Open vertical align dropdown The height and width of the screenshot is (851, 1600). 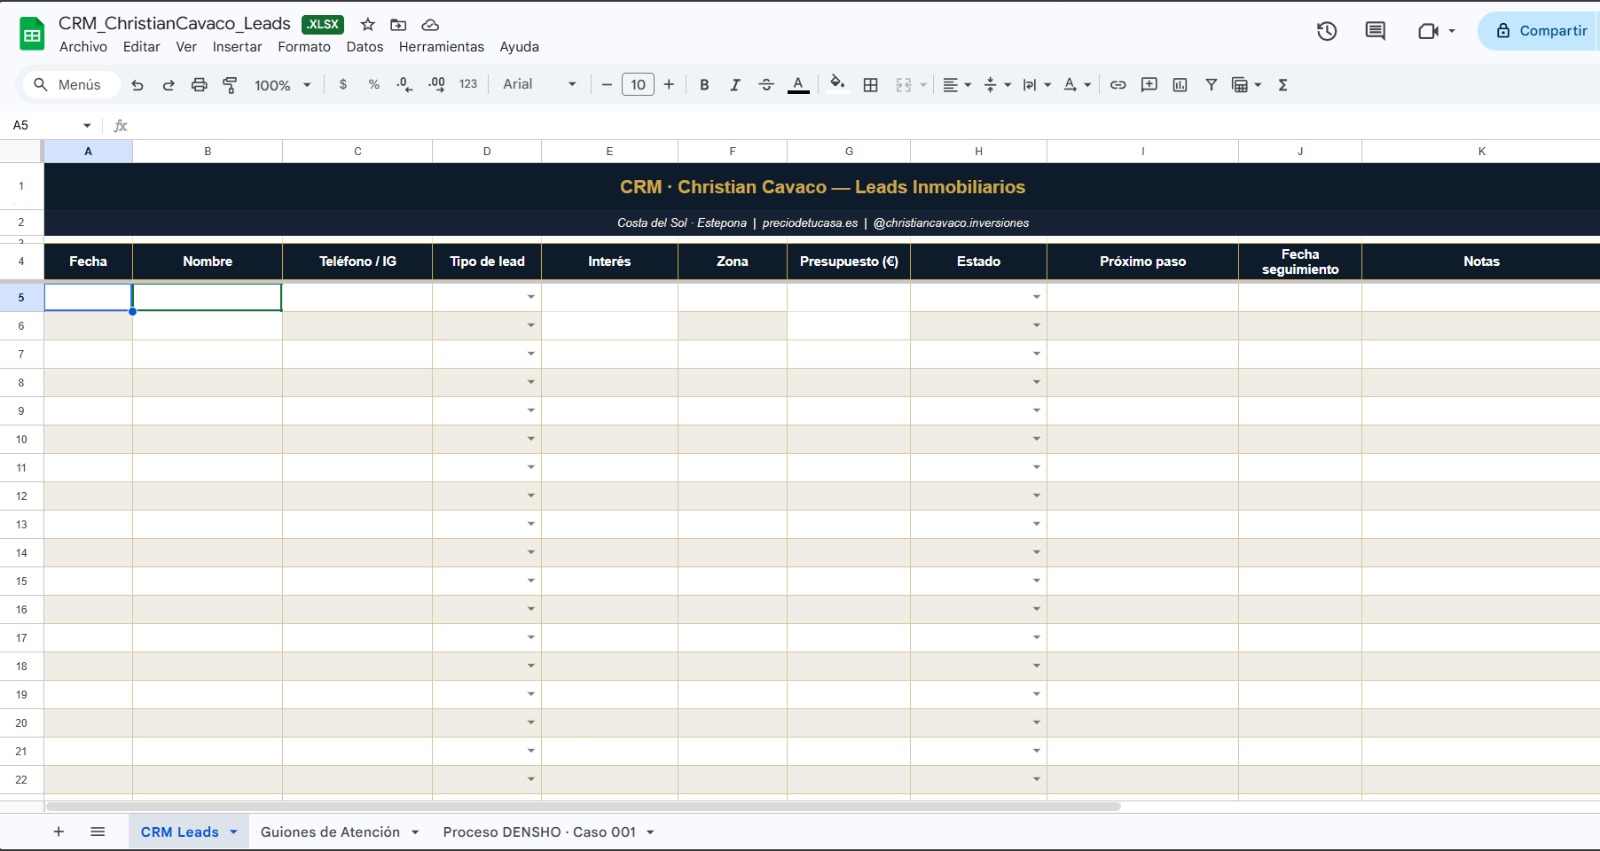point(997,85)
